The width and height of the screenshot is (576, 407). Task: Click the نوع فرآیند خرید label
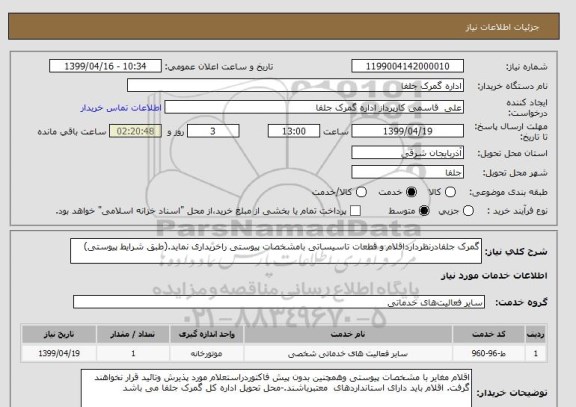517,211
